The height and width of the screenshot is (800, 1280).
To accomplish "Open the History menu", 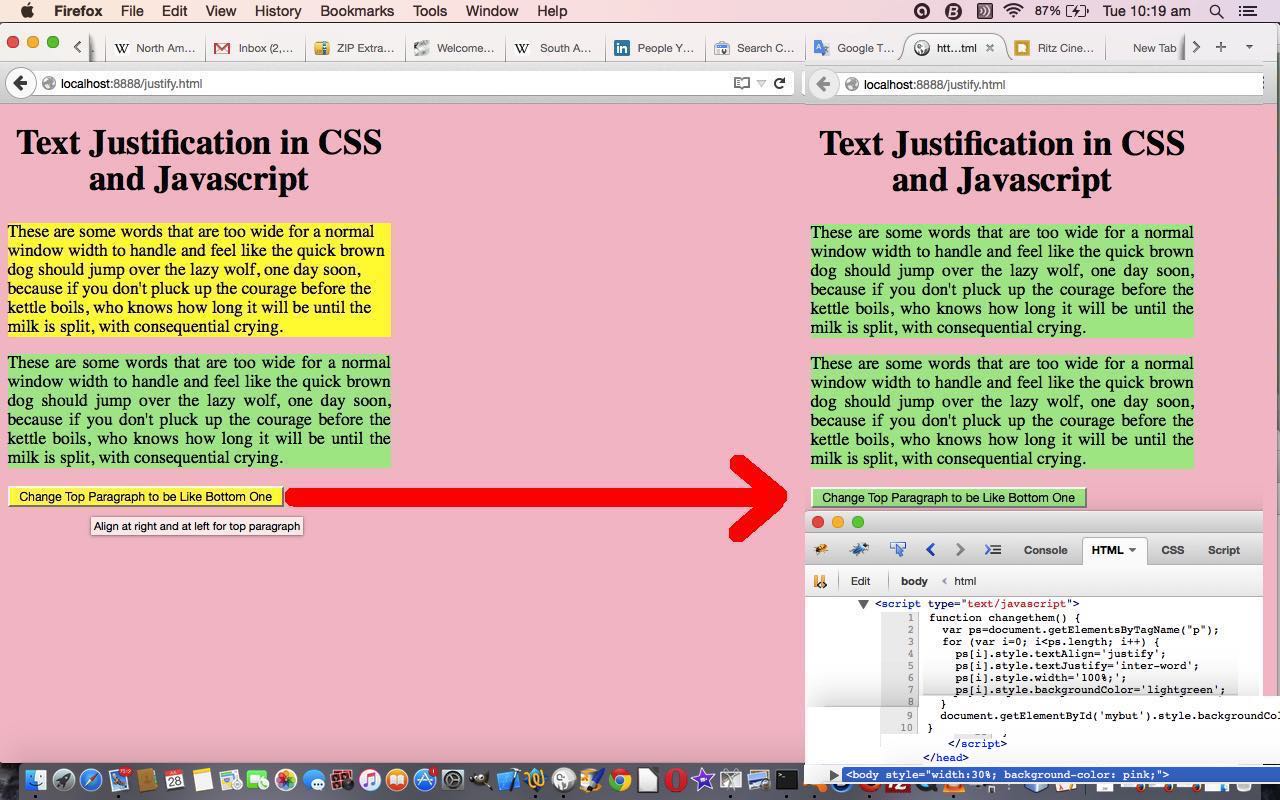I will 277,11.
